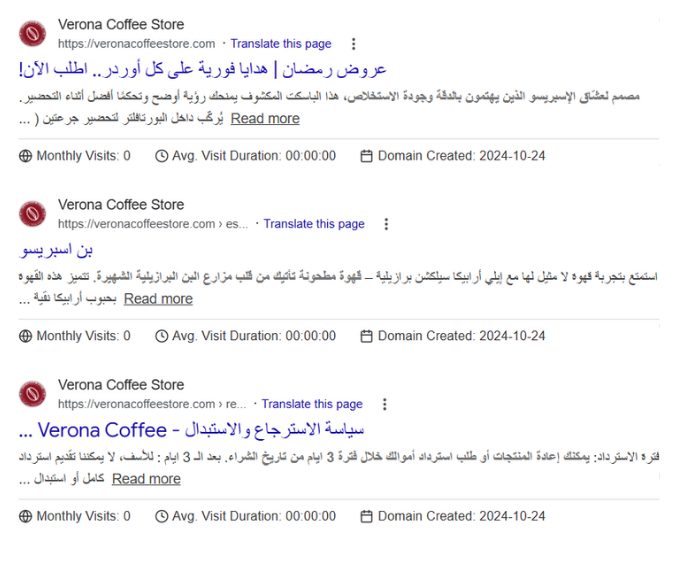Viewport: 678px width, 577px height.
Task: Click the calendar icon beside Domain Created in the espresso result
Action: pyautogui.click(x=366, y=336)
